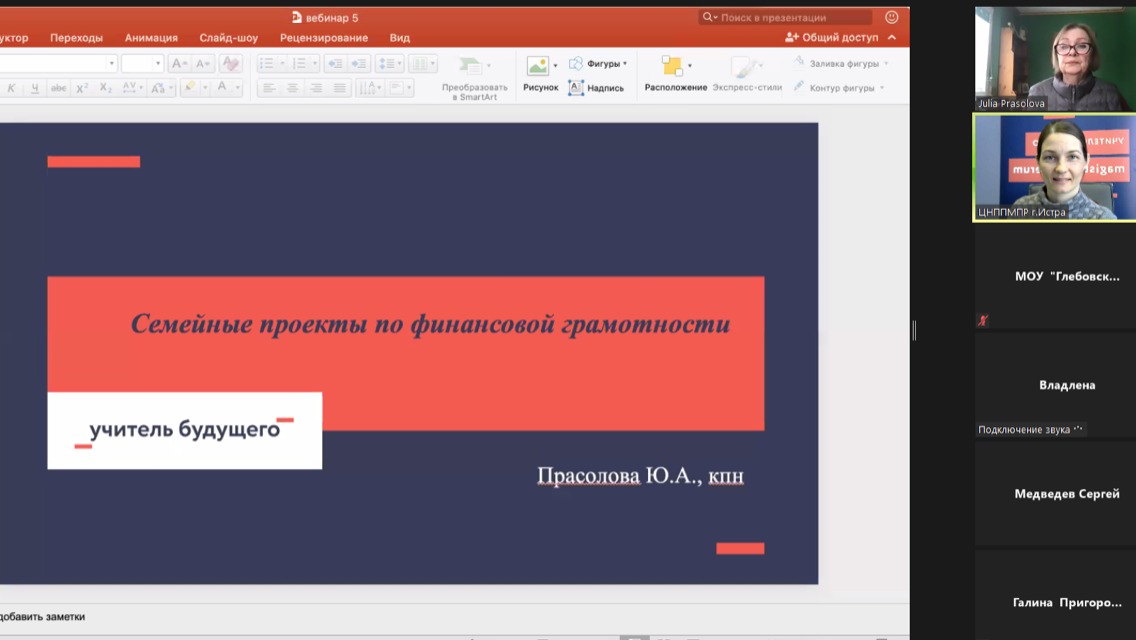Open the Фигуры (Shapes) gallery
The height and width of the screenshot is (640, 1136).
tap(601, 62)
